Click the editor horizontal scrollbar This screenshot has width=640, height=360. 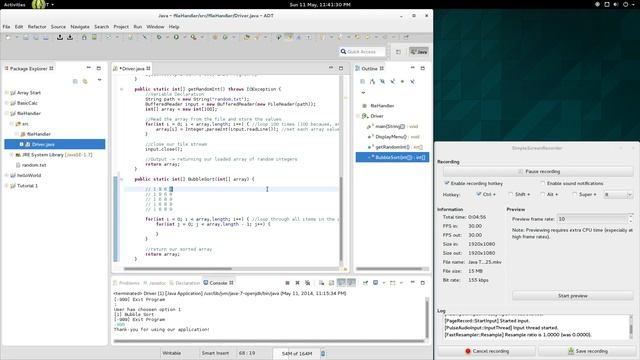click(x=178, y=269)
